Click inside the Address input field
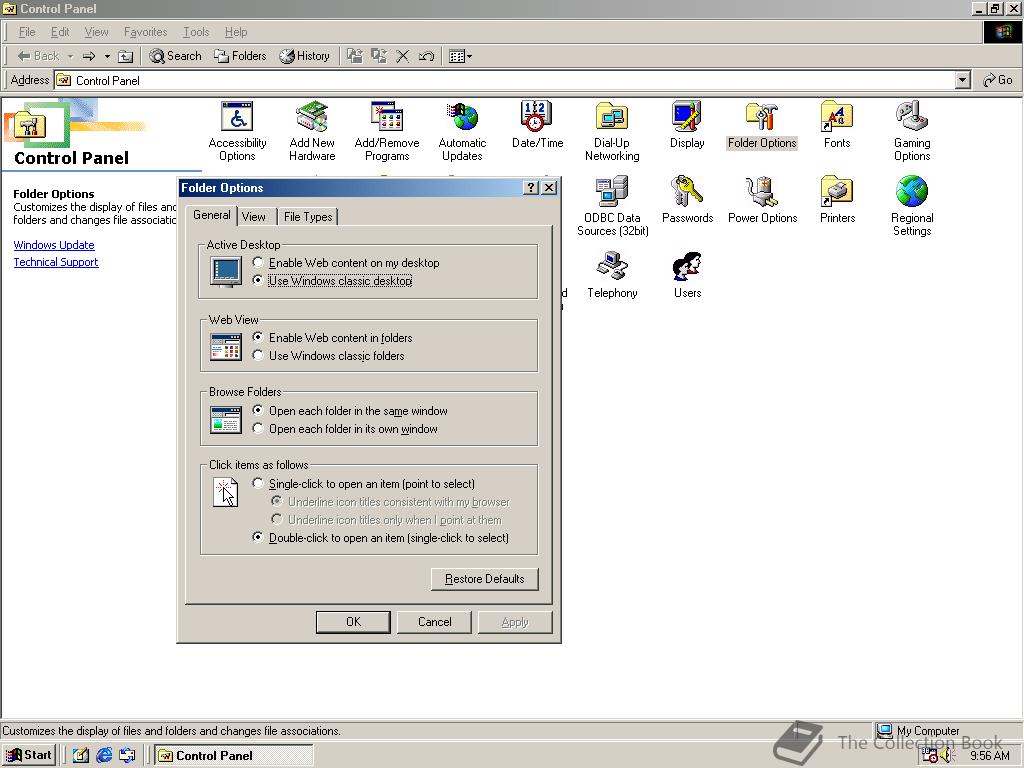Viewport: 1024px width, 768px height. pos(504,80)
